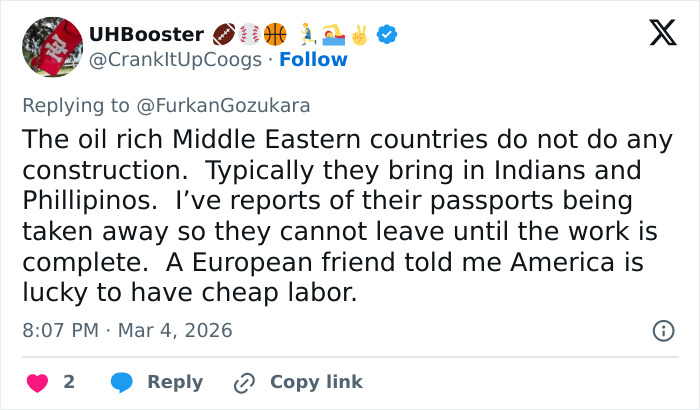
Task: Click the reply speech bubble icon
Action: pyautogui.click(x=122, y=382)
